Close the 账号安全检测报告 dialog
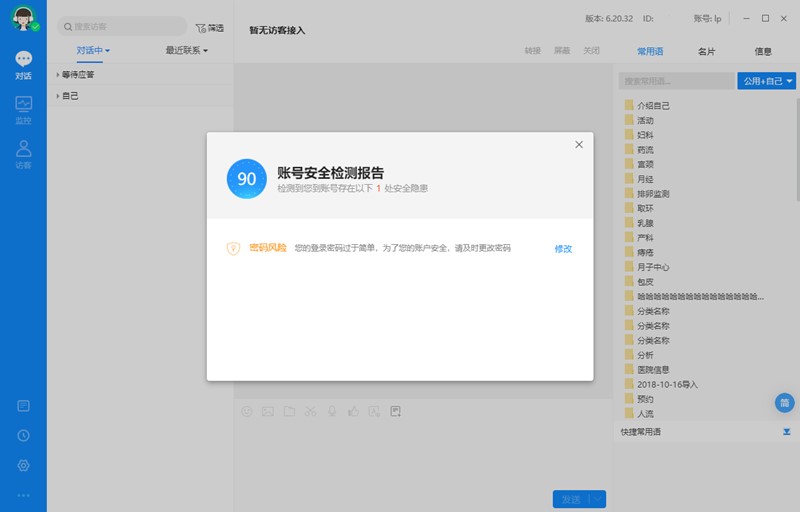The width and height of the screenshot is (800, 512). pyautogui.click(x=578, y=145)
